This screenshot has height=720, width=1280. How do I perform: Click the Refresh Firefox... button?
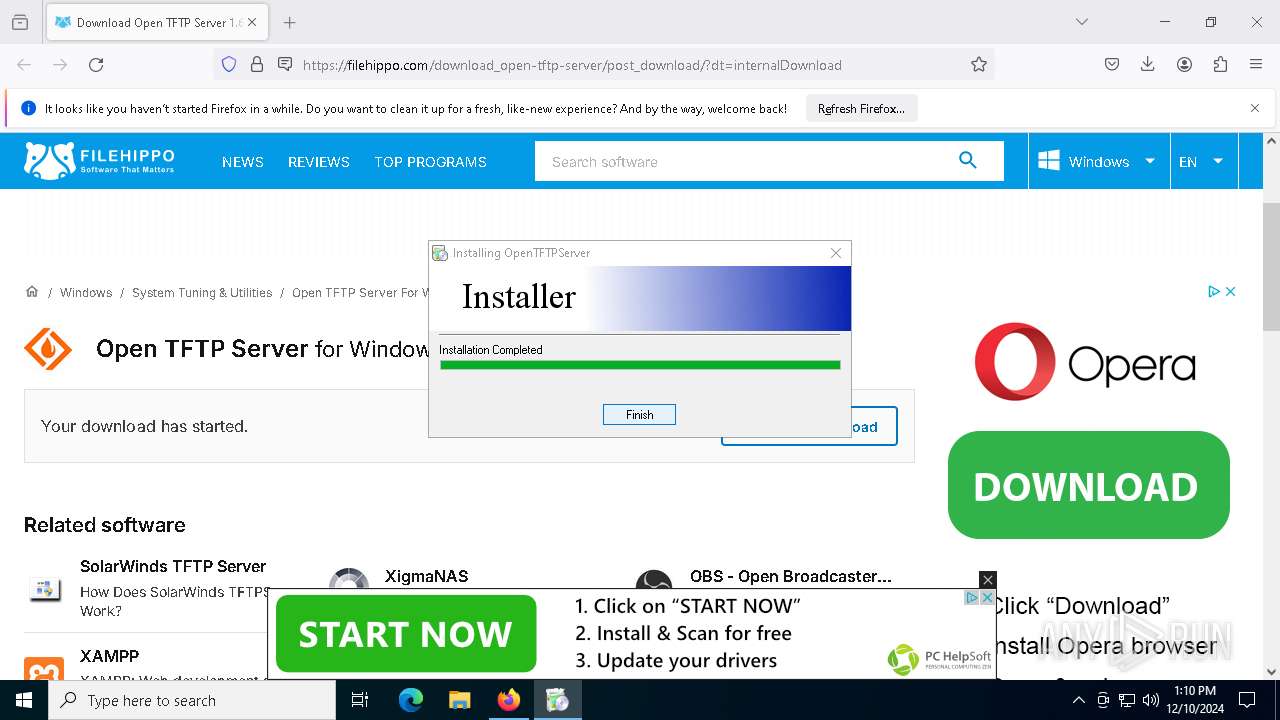[861, 109]
